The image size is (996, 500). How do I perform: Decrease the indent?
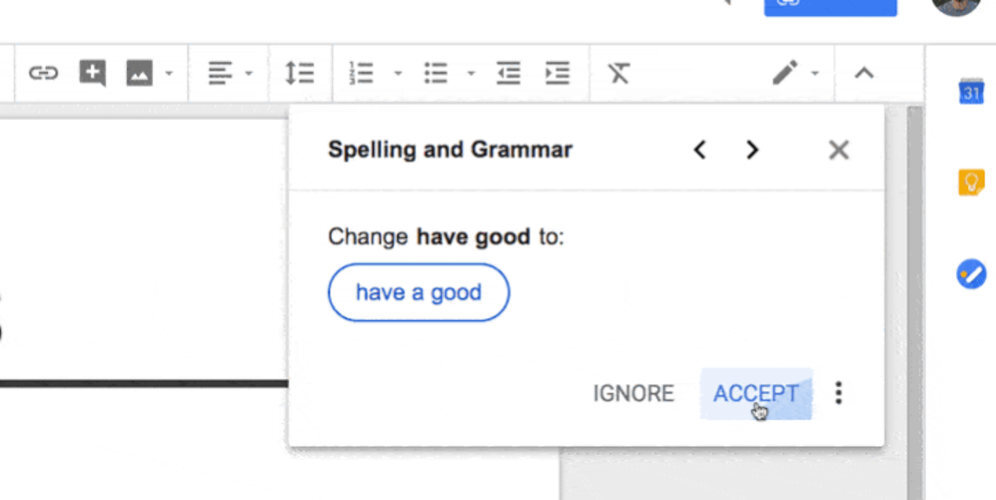(x=509, y=73)
